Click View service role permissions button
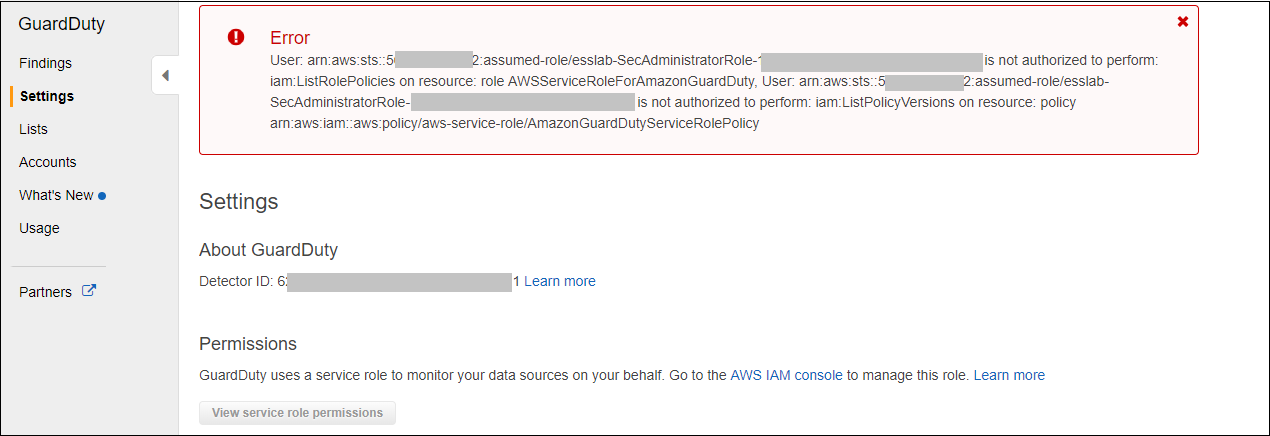Screen dimensions: 1270x436 pos(297,412)
